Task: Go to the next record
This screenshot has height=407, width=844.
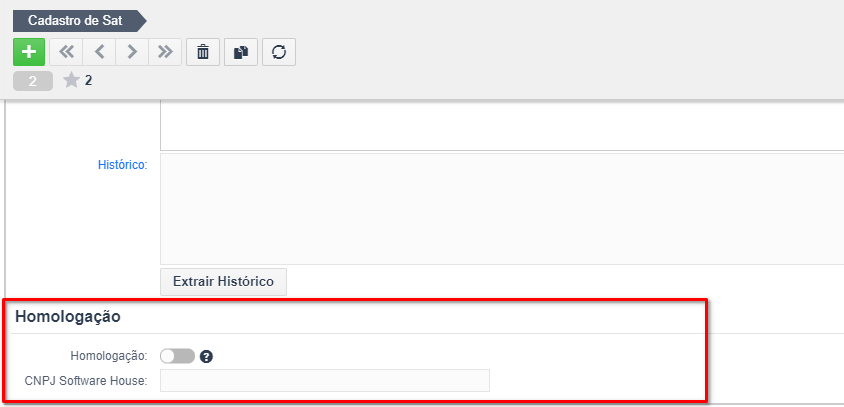Action: (x=132, y=52)
